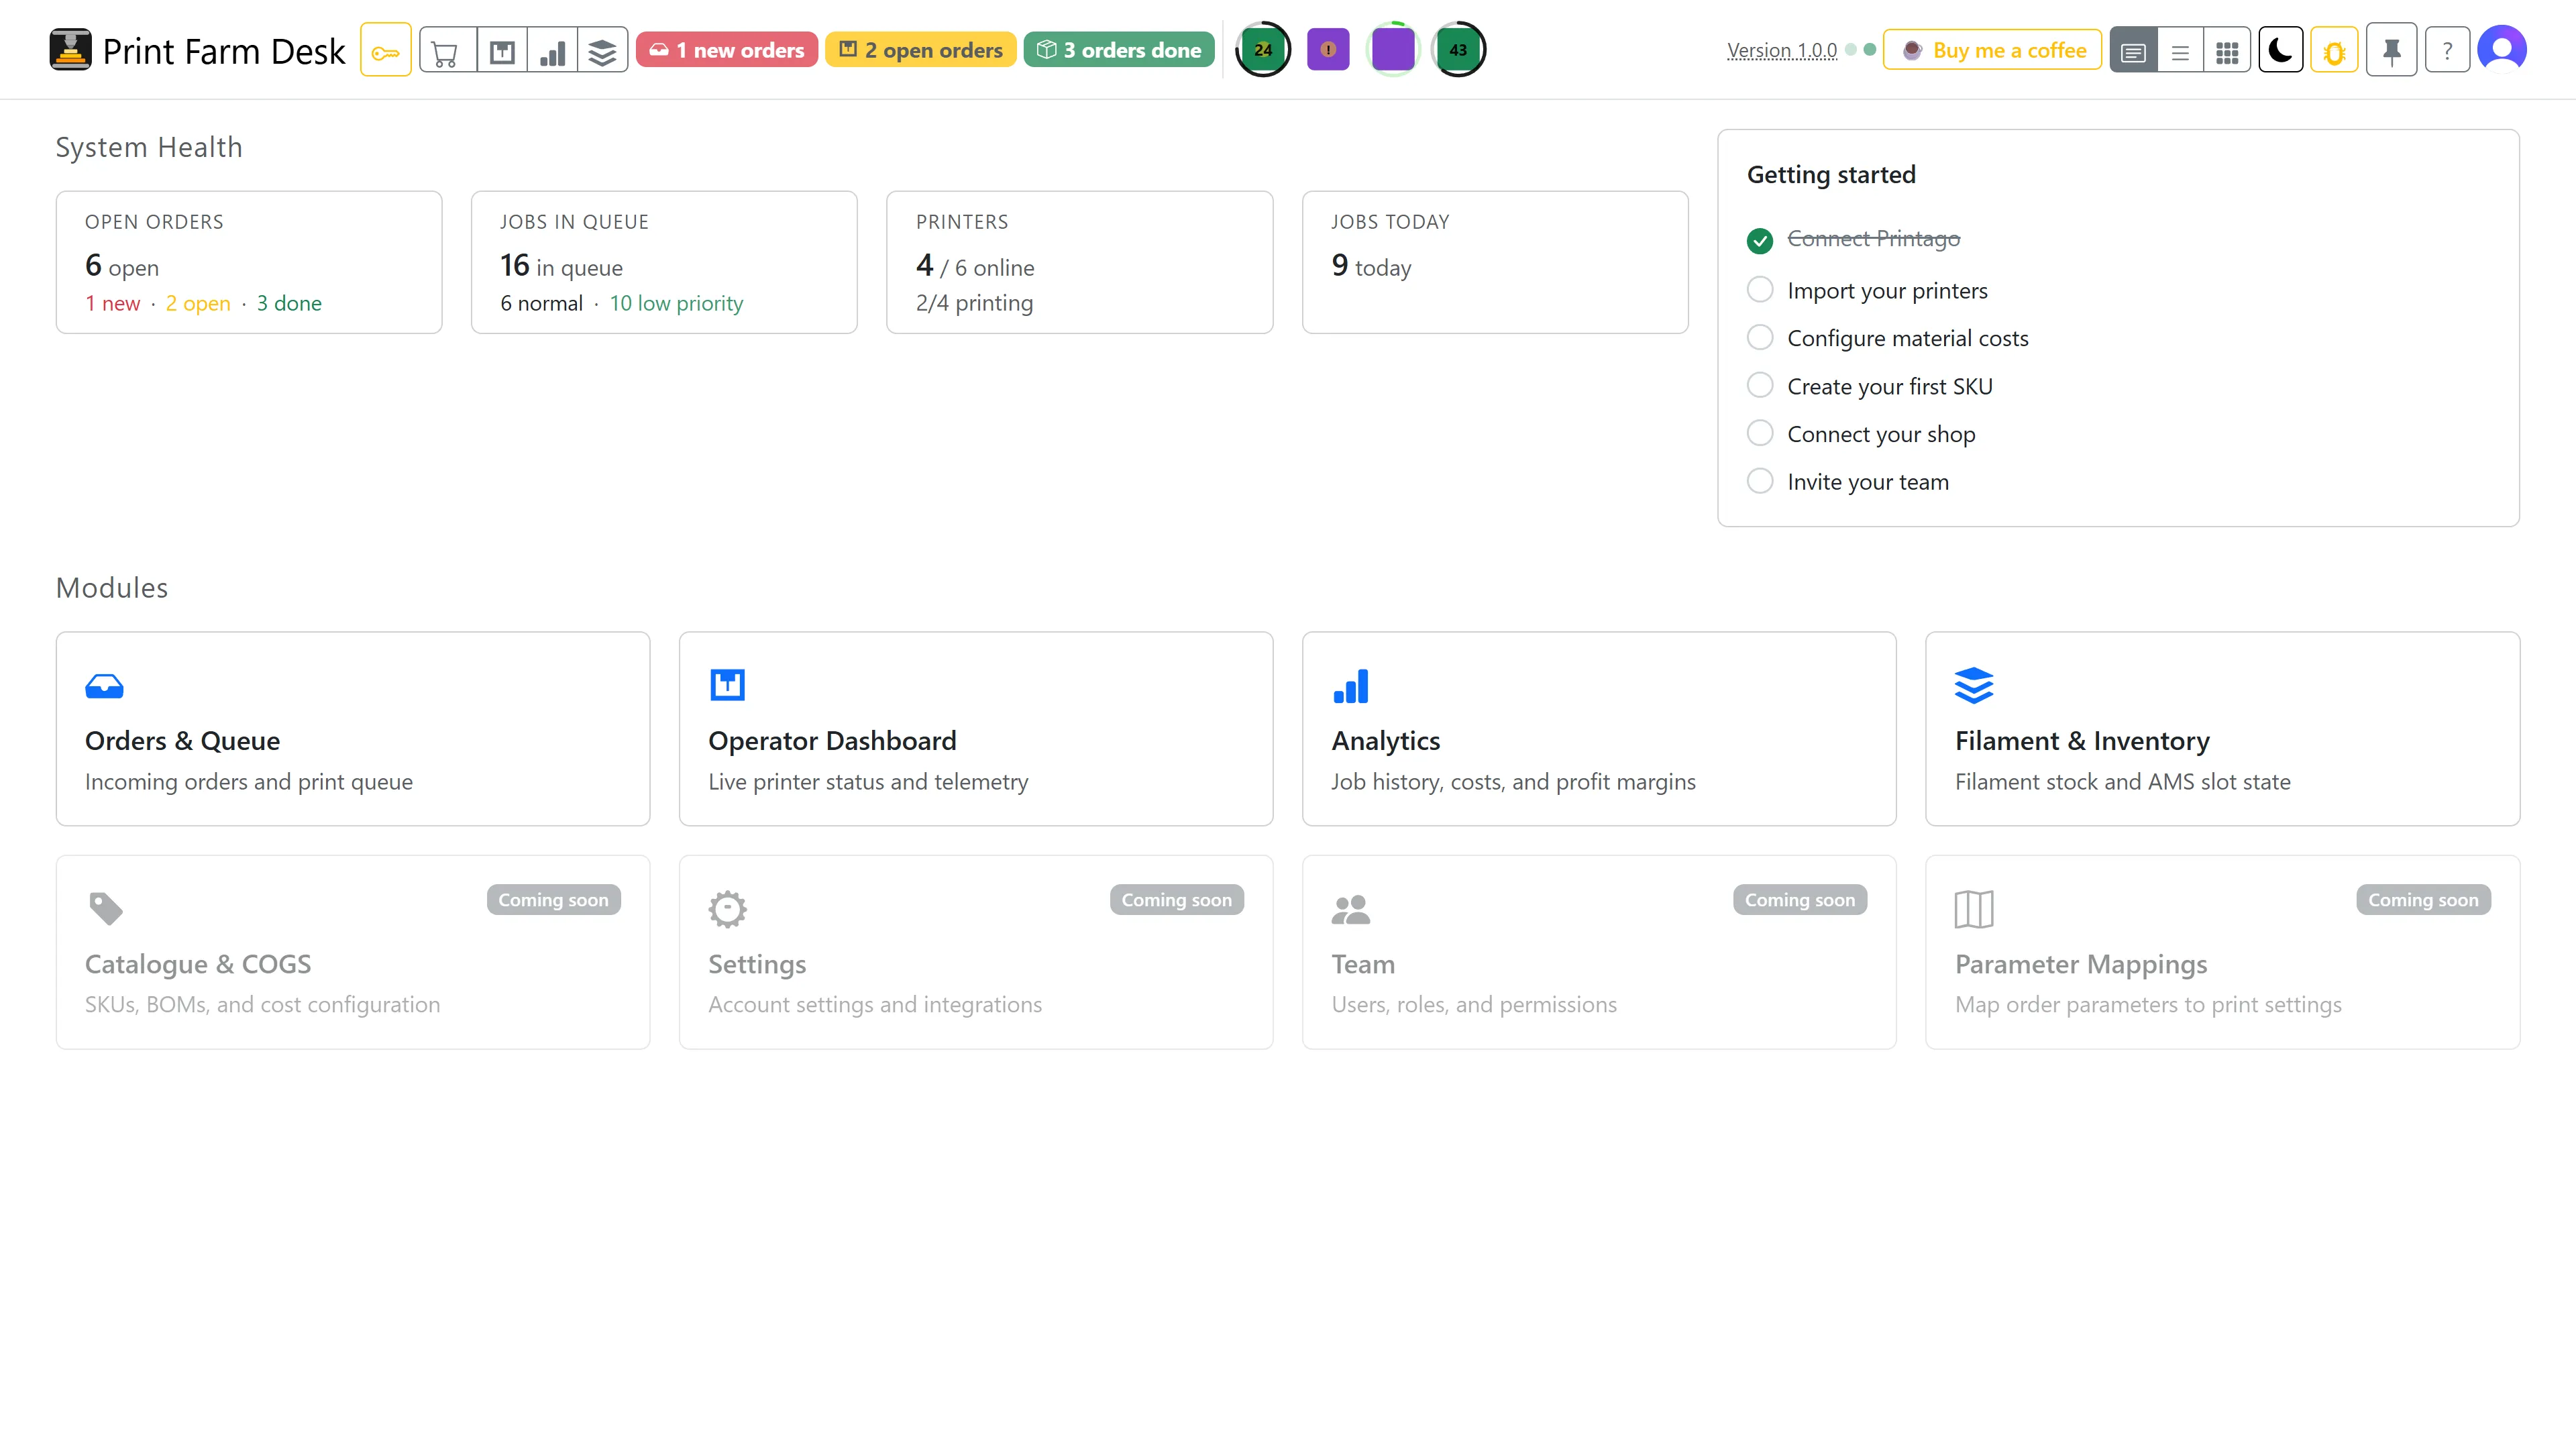Switch to the card view layout icon
Screen dimensions: 2576x1449
coord(2133,51)
